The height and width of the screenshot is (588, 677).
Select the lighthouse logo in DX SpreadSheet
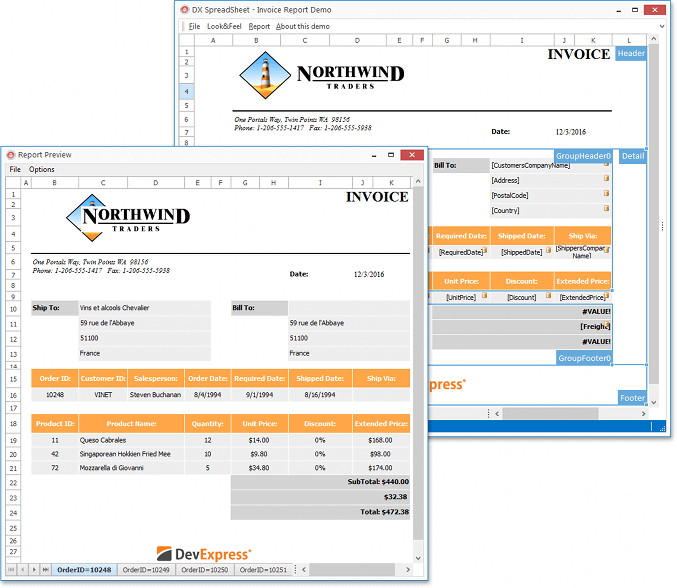click(x=265, y=75)
